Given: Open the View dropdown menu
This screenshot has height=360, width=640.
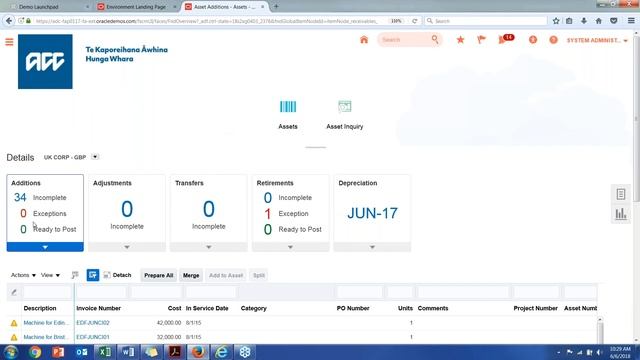Looking at the screenshot, I should tap(50, 275).
